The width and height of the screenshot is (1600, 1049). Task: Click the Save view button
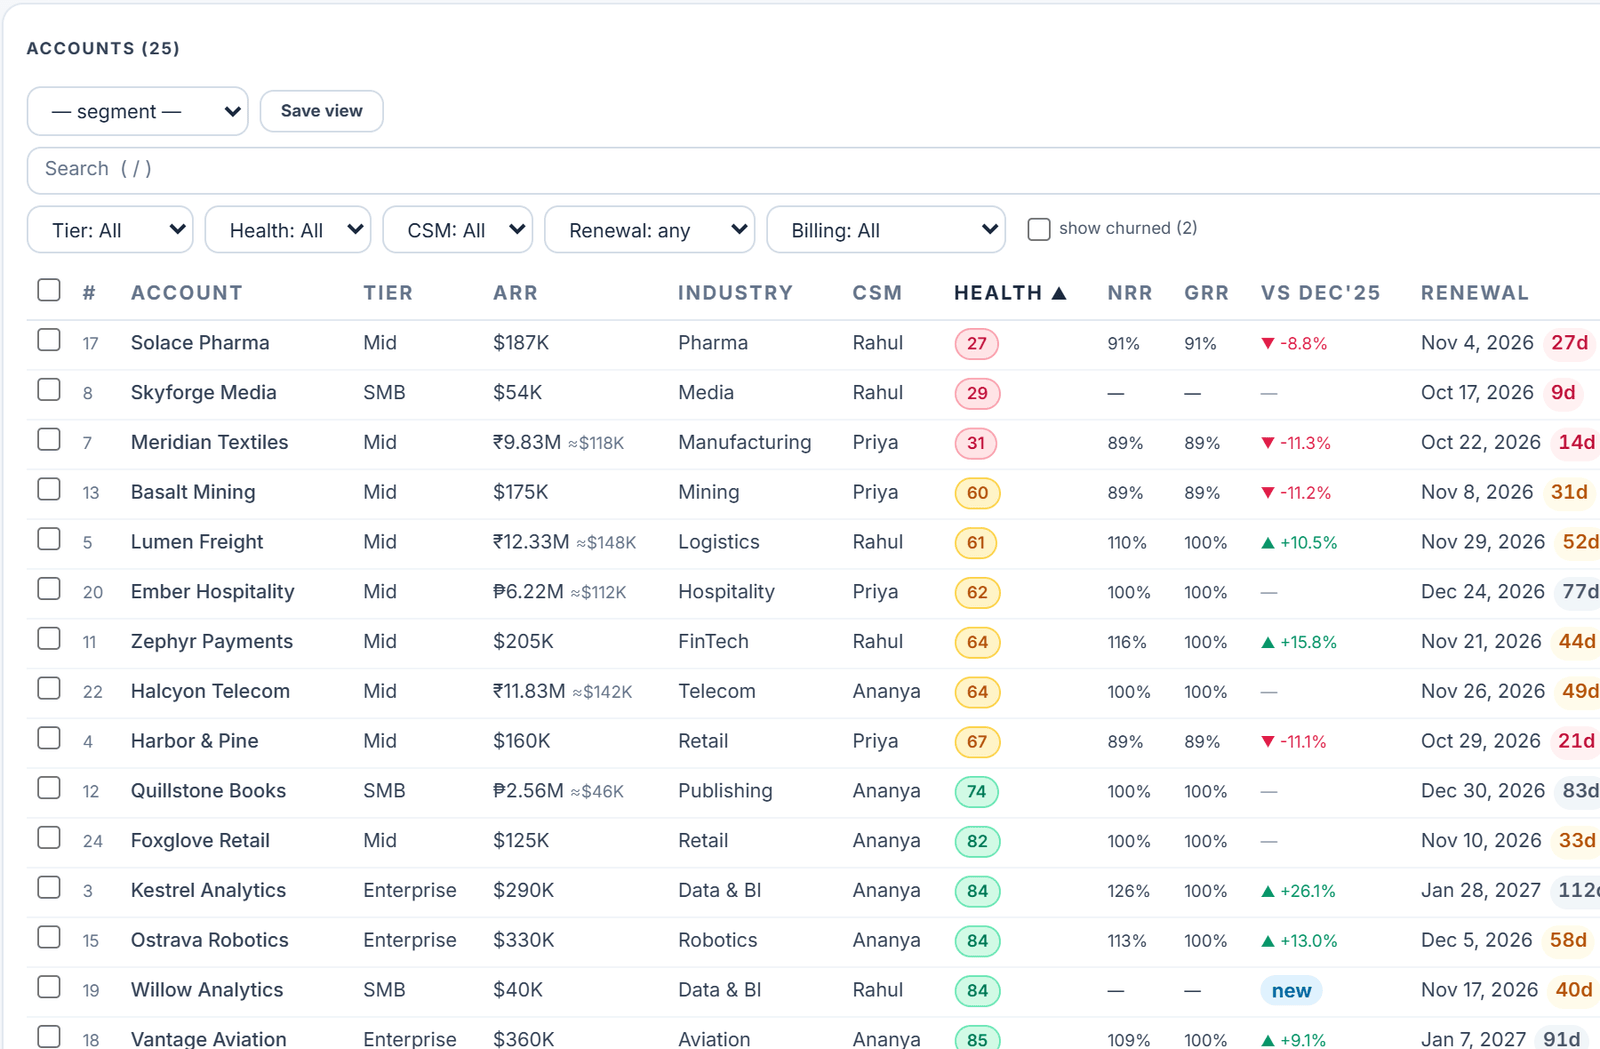[321, 111]
